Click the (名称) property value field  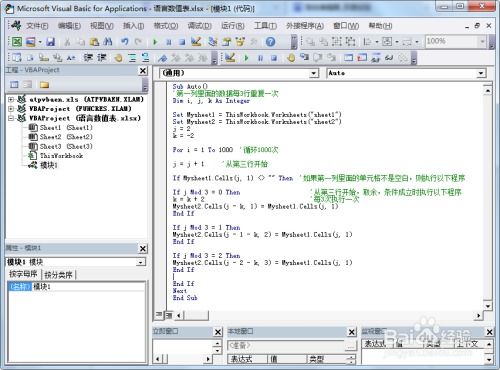click(88, 286)
